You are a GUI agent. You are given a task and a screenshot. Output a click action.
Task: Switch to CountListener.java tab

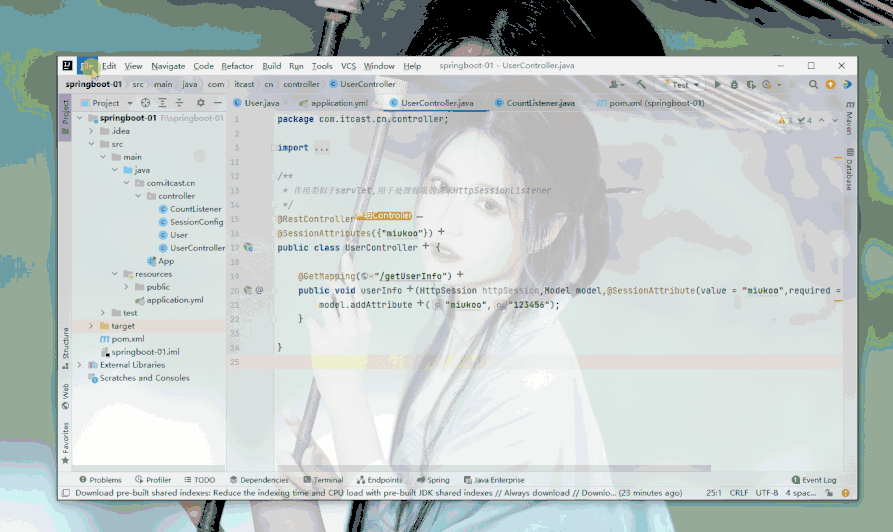[535, 103]
